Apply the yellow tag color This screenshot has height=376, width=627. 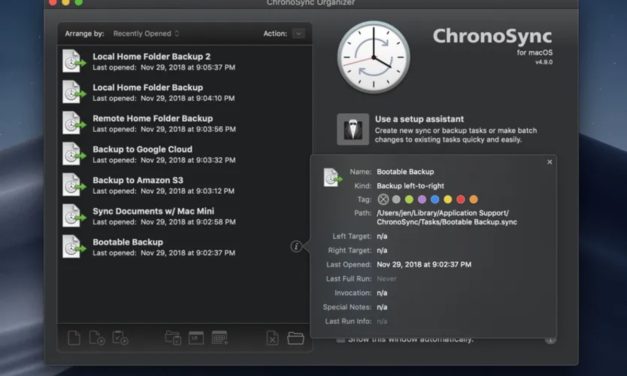coord(448,199)
